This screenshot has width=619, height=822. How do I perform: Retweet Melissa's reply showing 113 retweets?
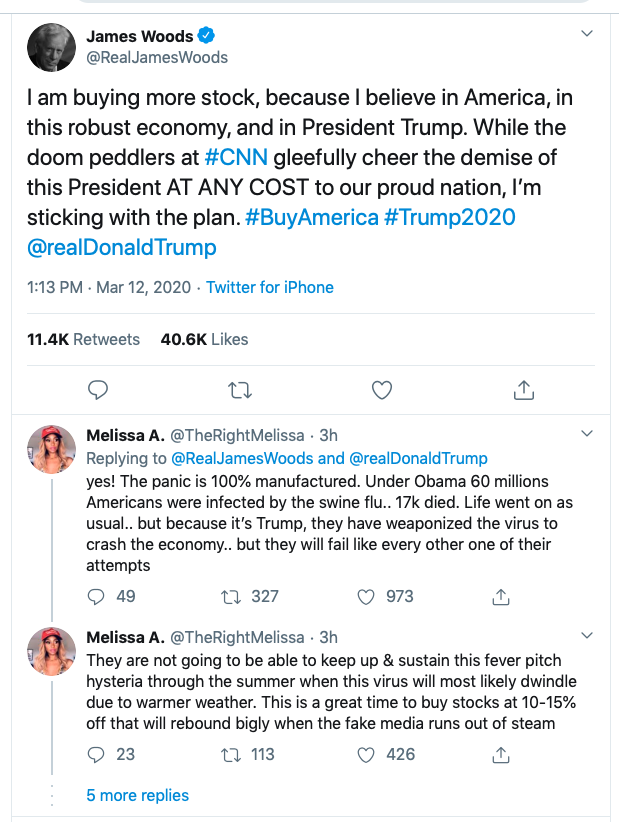[x=231, y=755]
